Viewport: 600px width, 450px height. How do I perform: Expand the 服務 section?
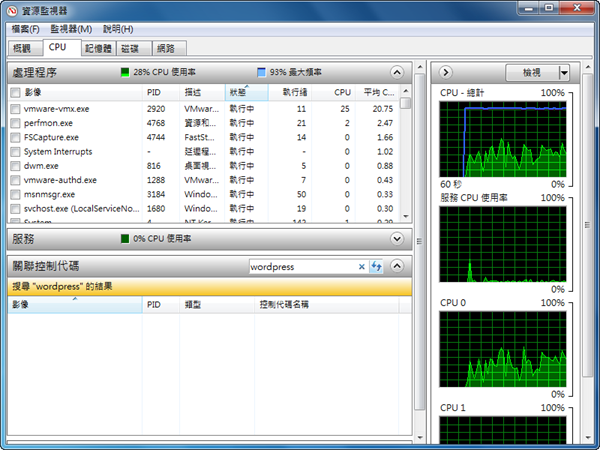tap(397, 239)
